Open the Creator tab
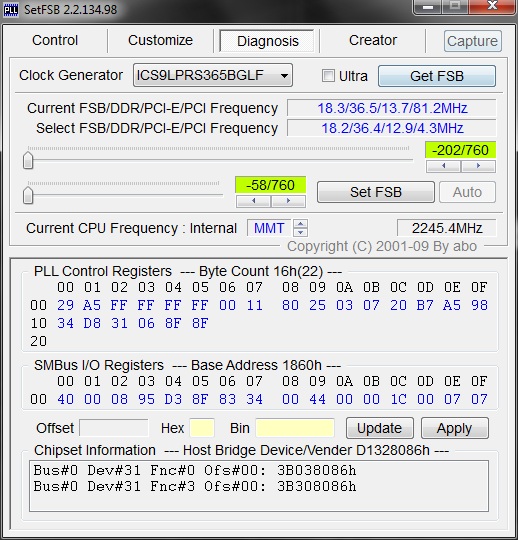The width and height of the screenshot is (518, 540). click(373, 40)
